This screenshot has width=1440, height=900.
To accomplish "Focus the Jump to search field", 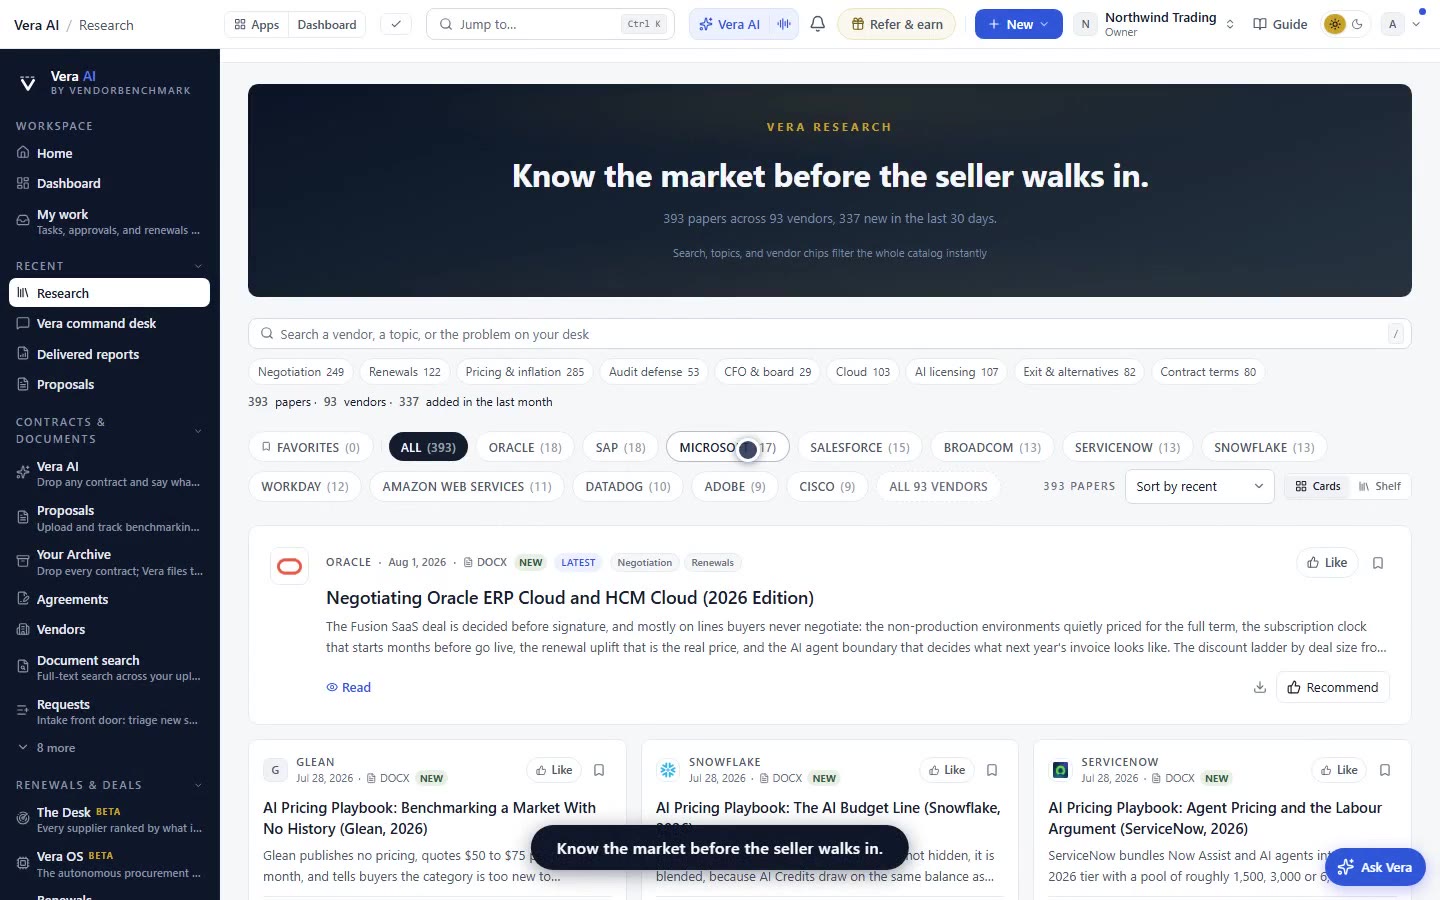I will coord(550,24).
